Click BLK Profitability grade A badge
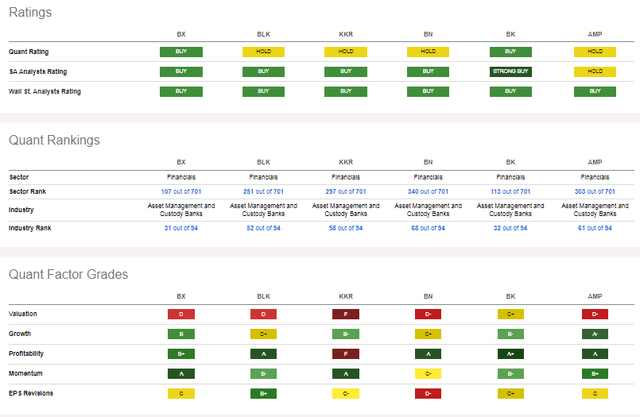This screenshot has width=640, height=417. (x=263, y=354)
